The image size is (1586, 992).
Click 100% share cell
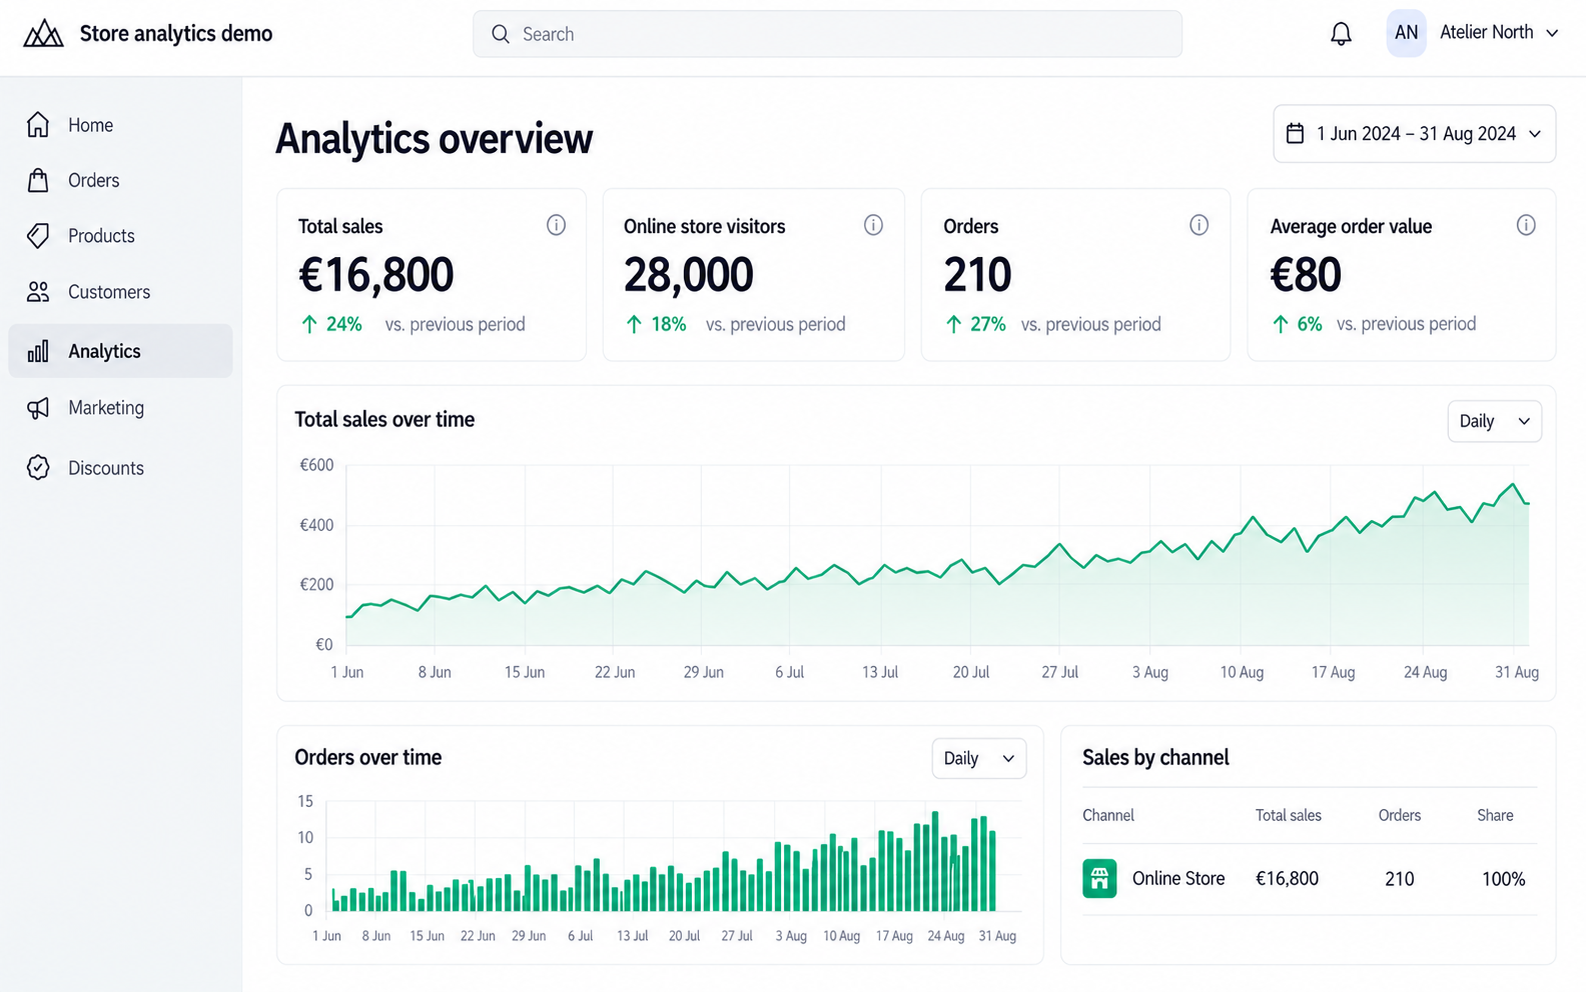click(1503, 879)
